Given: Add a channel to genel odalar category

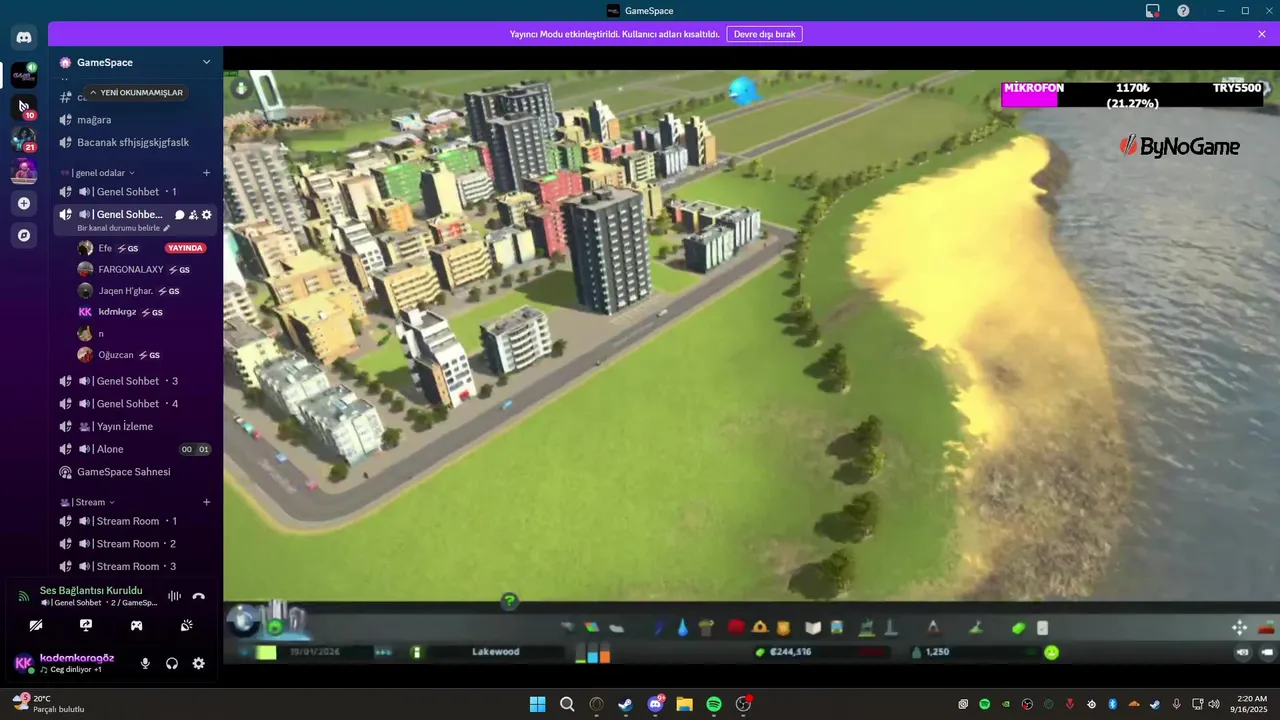Looking at the screenshot, I should pos(207,173).
